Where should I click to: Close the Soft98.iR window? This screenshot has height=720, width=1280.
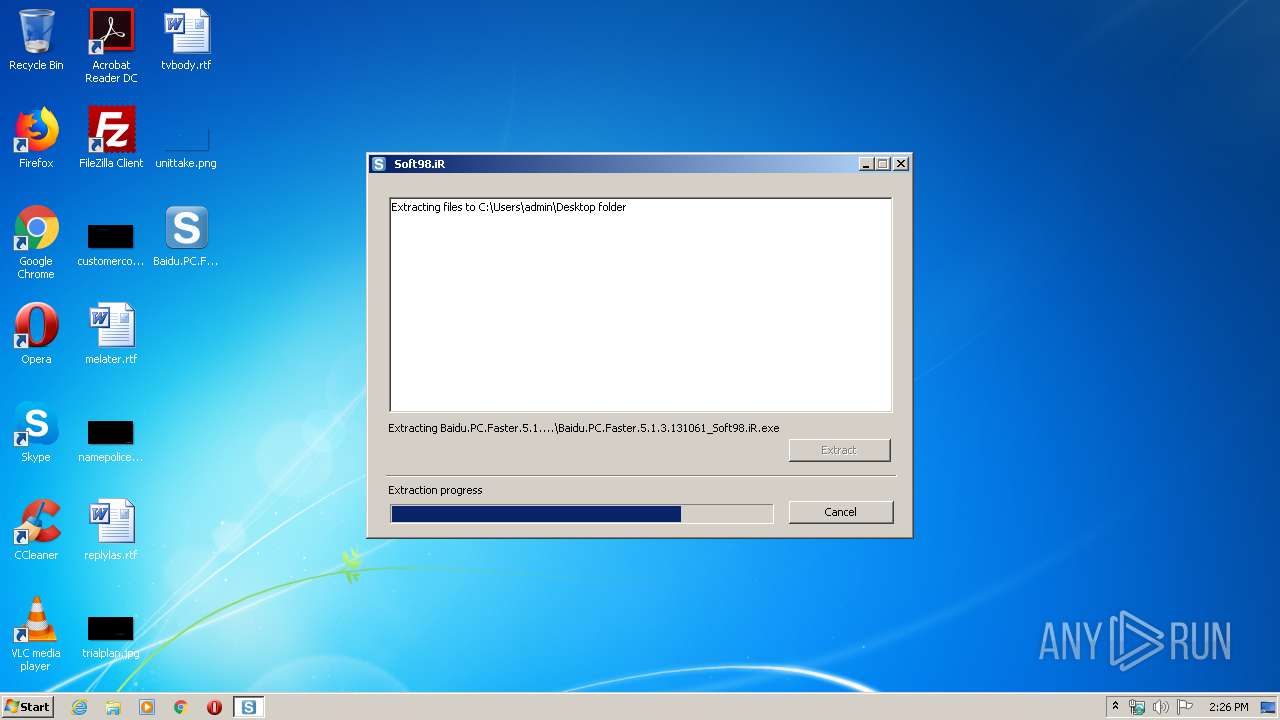pos(901,164)
